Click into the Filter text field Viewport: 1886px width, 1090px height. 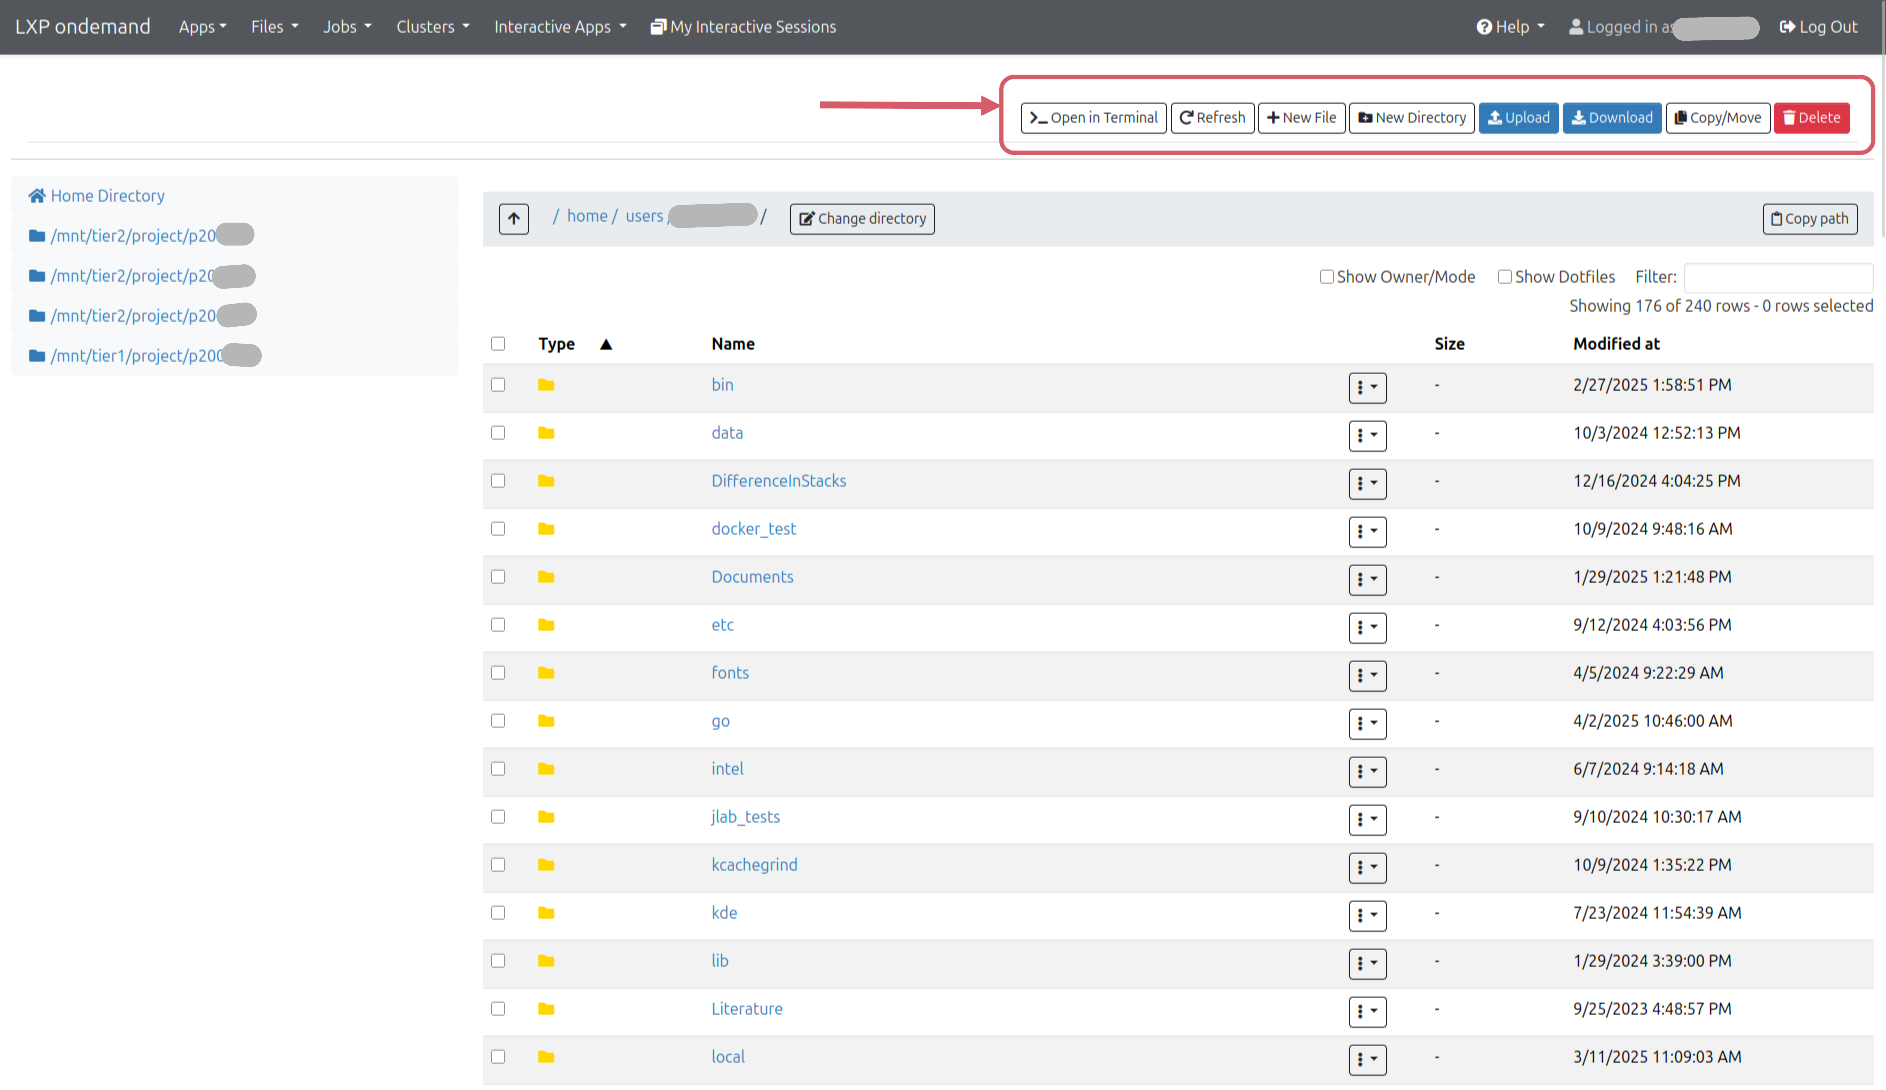coord(1777,277)
